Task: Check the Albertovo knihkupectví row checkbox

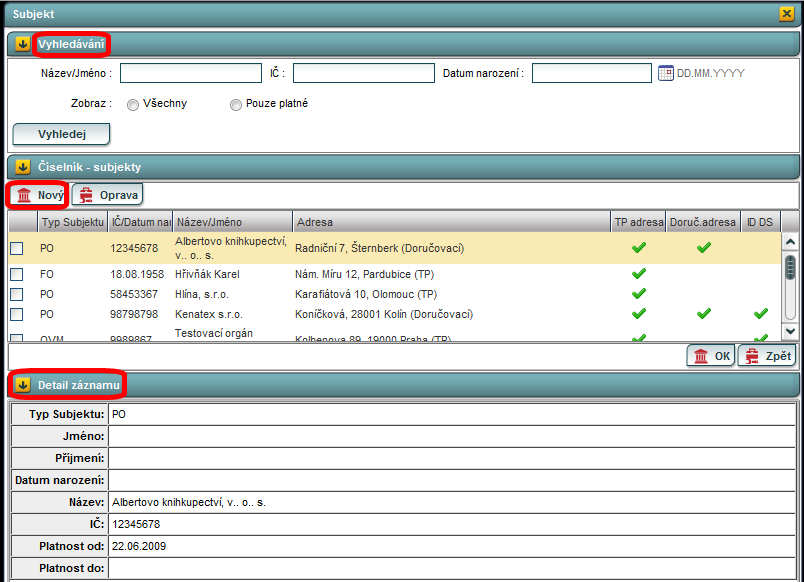Action: click(16, 248)
